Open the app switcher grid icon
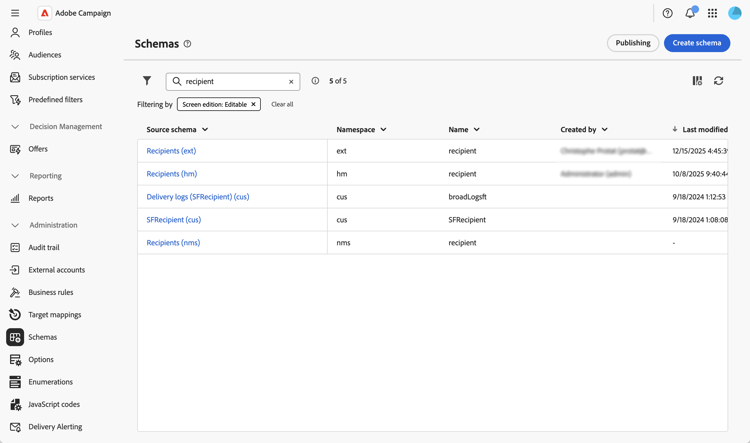The height and width of the screenshot is (443, 750). tap(712, 13)
